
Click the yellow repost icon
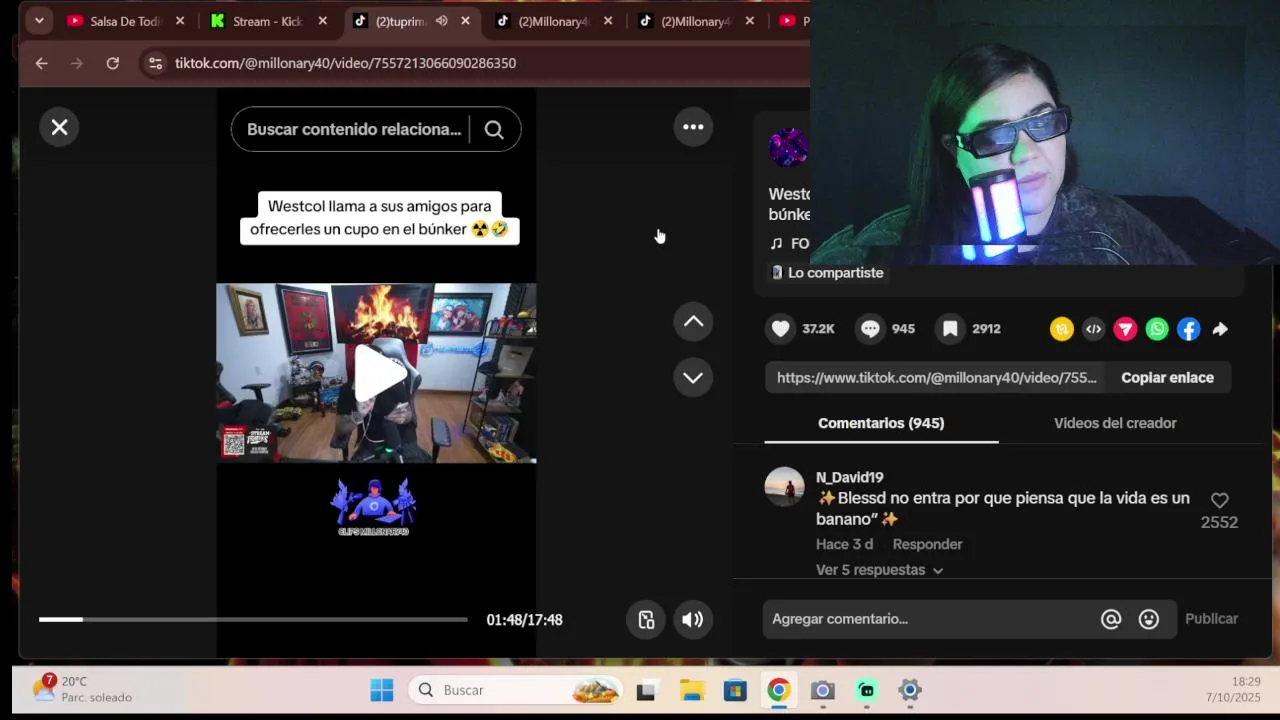pos(1062,329)
